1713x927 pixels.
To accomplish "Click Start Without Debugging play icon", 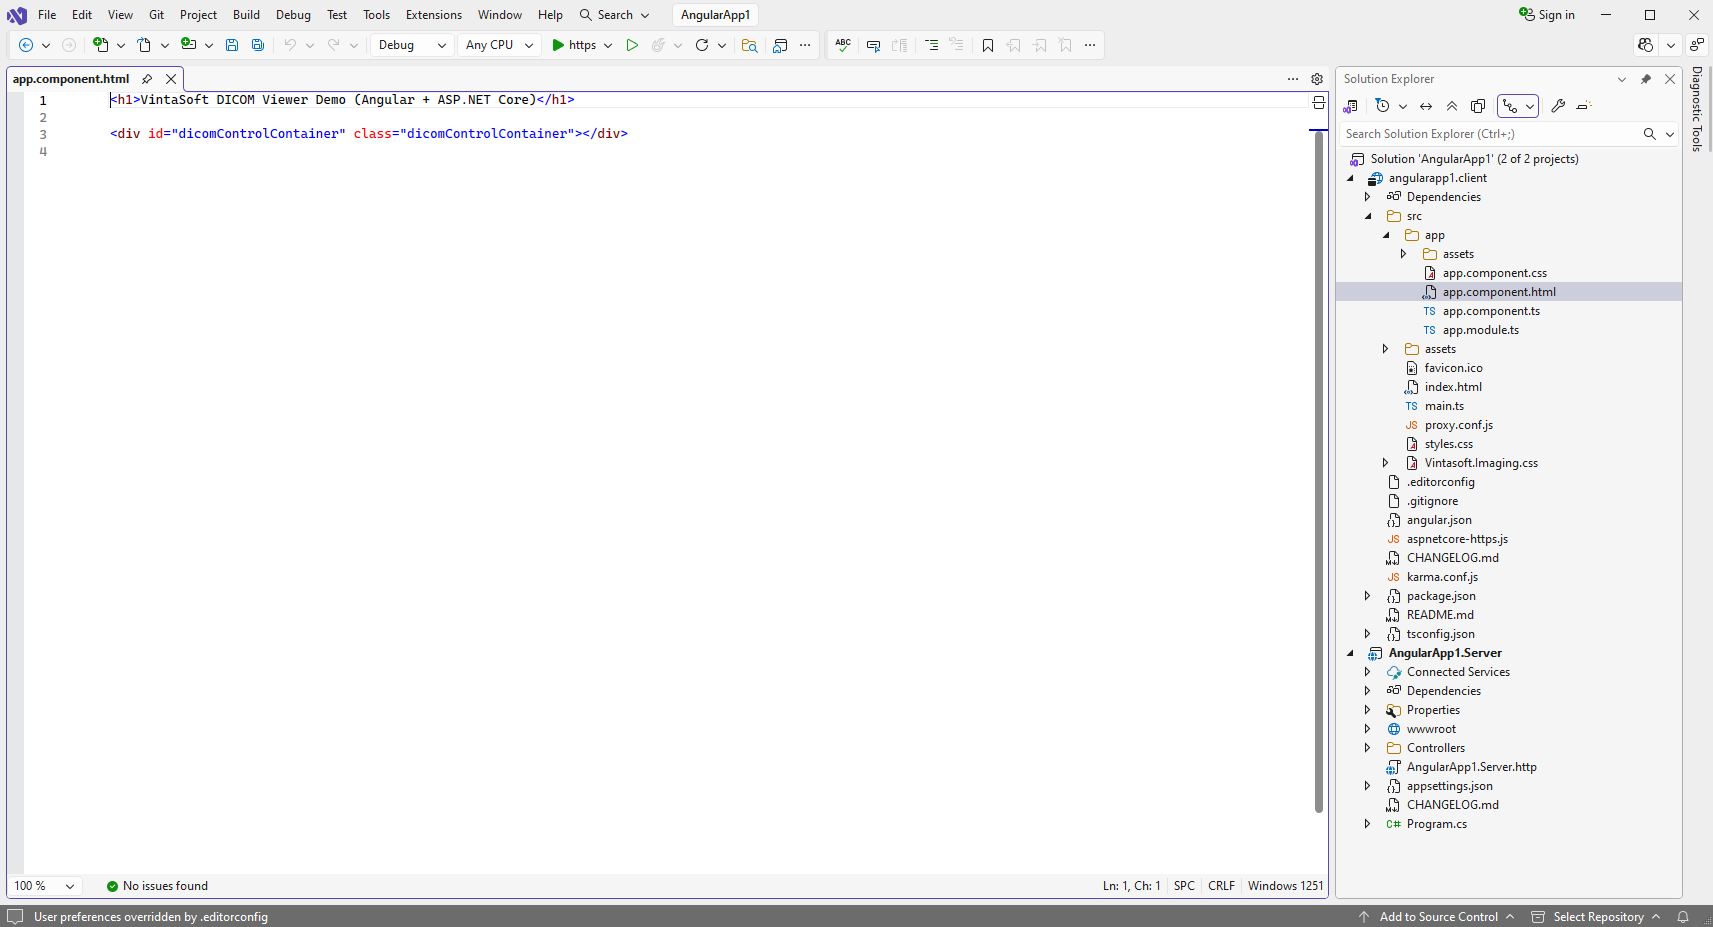I will click(632, 45).
